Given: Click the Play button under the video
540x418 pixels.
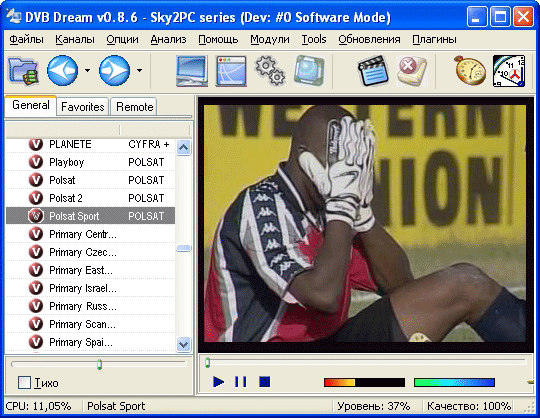Looking at the screenshot, I should [x=218, y=382].
